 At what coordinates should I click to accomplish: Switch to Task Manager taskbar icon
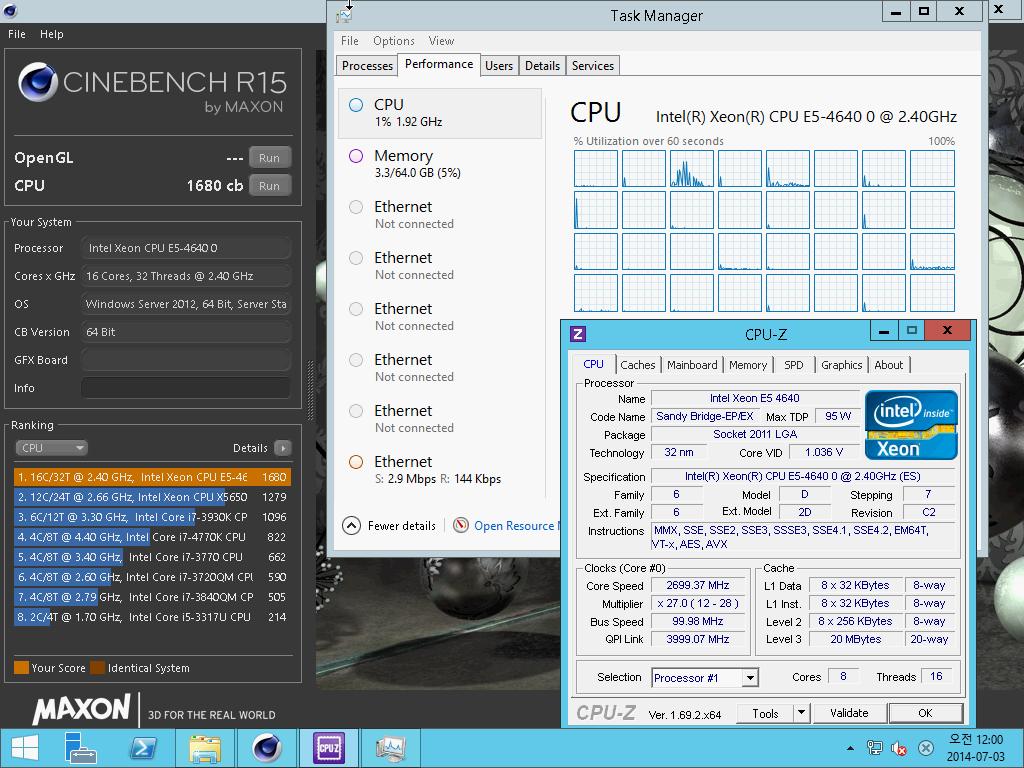391,748
